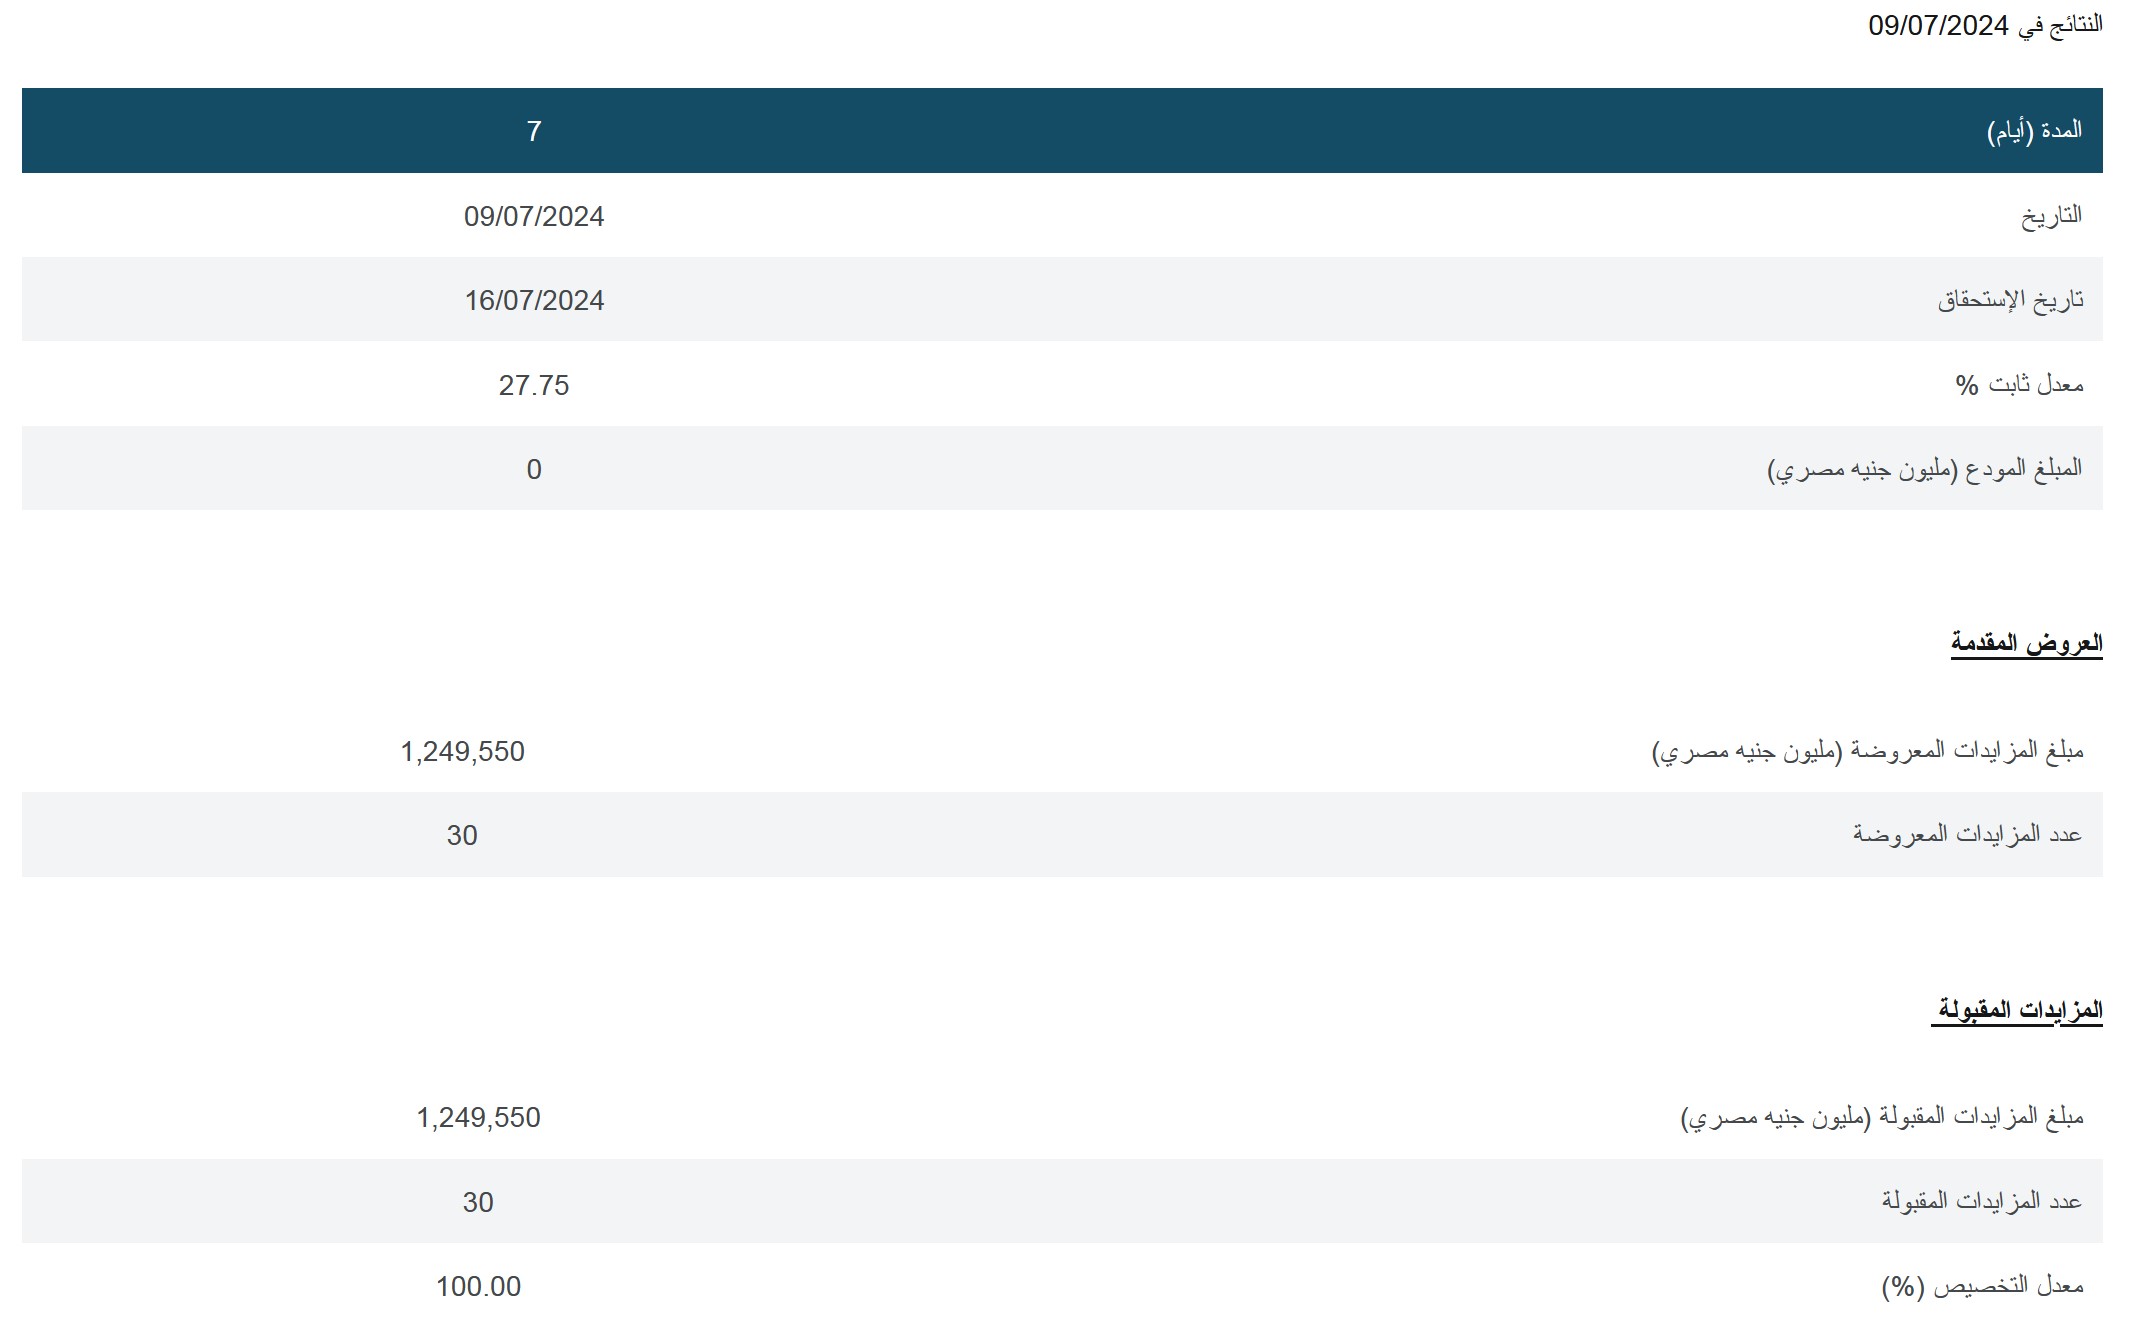Image resolution: width=2133 pixels, height=1330 pixels.
Task: Select the 'تاريخ الإستحقاق' label
Action: 2010,300
